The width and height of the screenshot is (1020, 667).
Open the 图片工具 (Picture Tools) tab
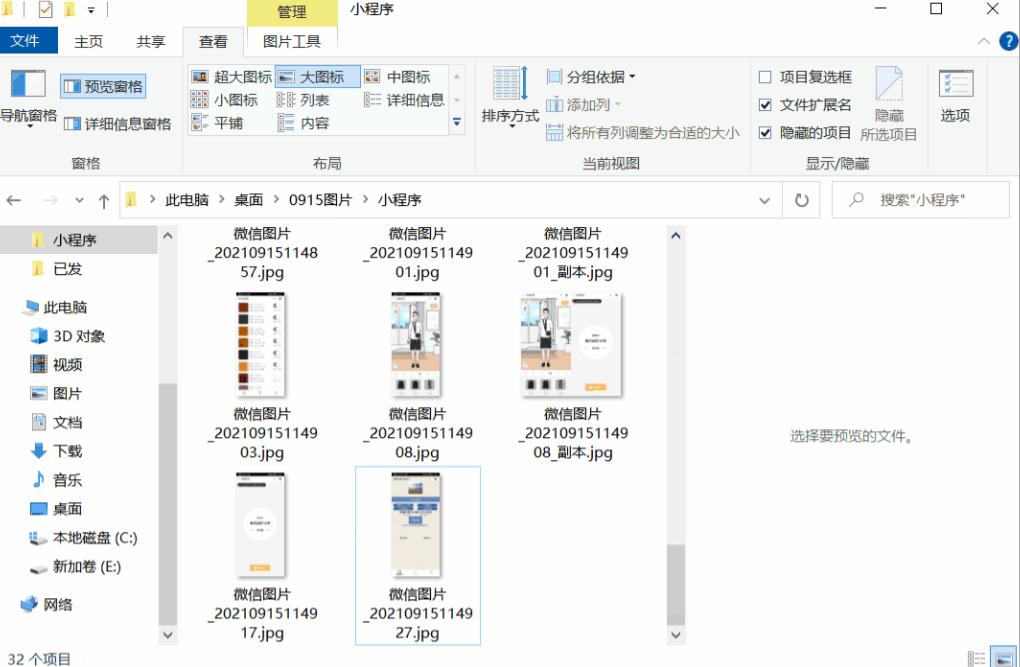pyautogui.click(x=293, y=41)
